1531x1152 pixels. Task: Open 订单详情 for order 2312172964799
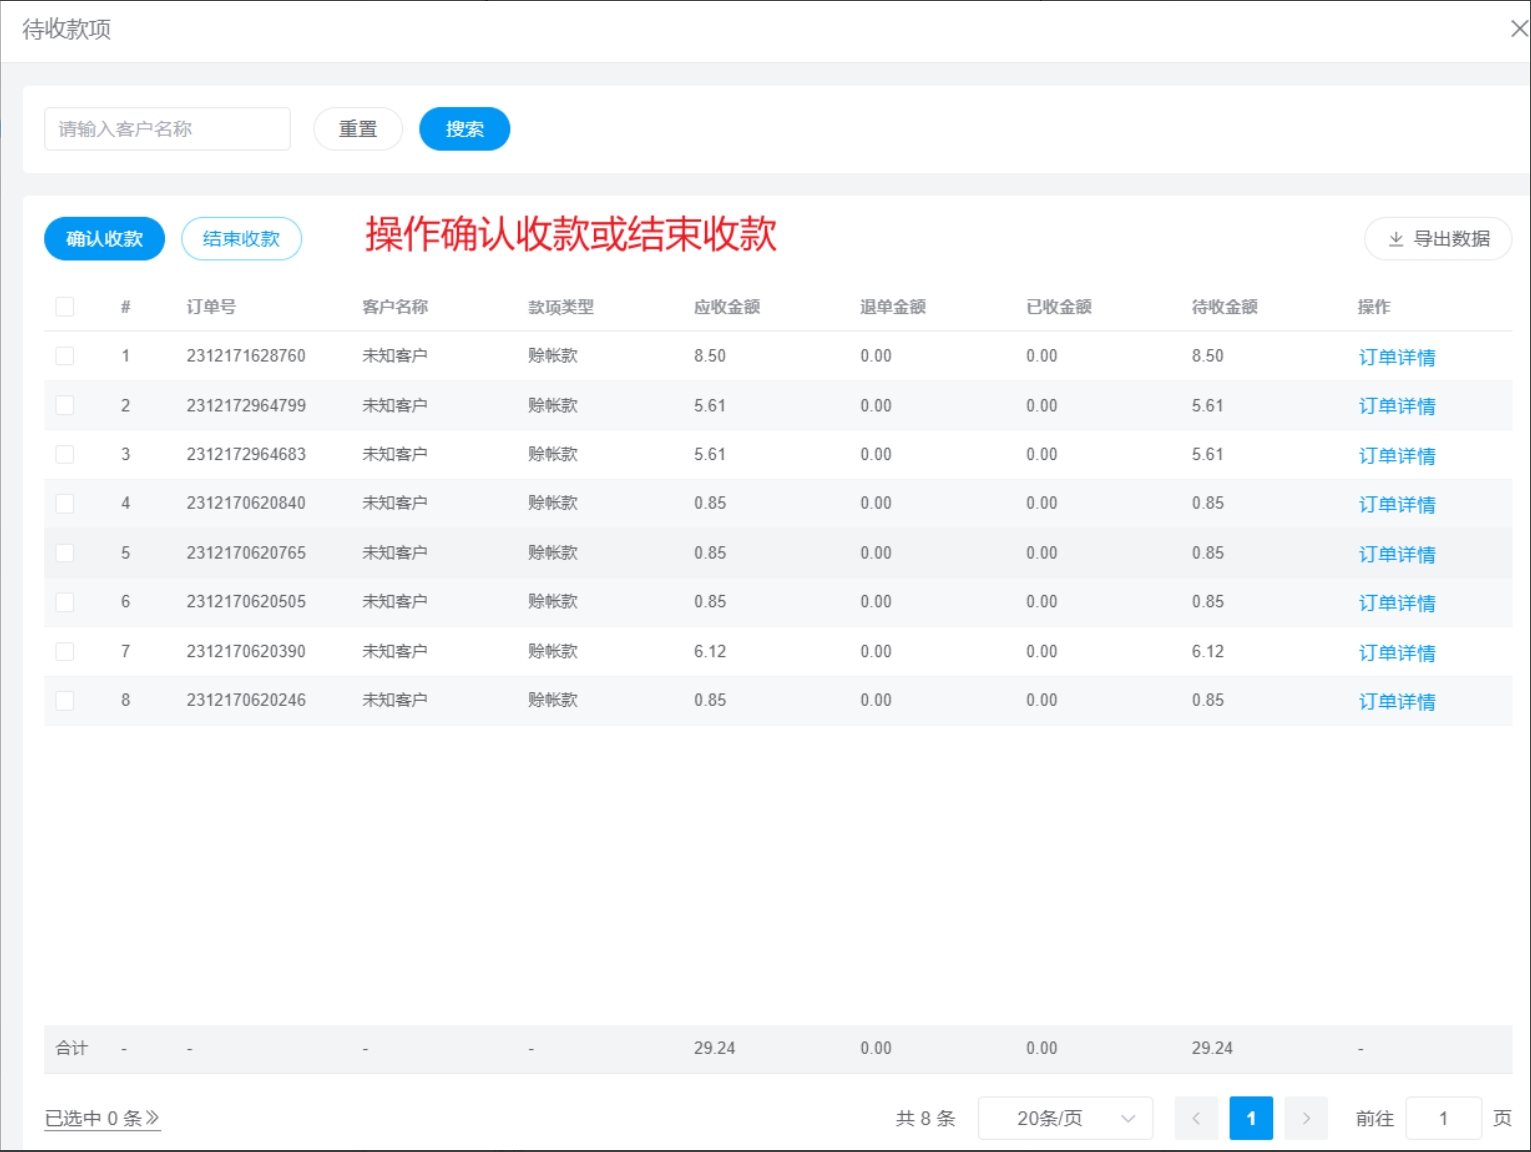(x=1396, y=406)
